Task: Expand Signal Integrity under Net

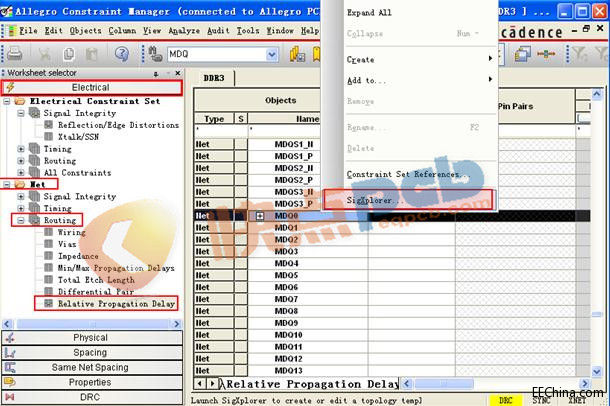Action: [x=21, y=196]
